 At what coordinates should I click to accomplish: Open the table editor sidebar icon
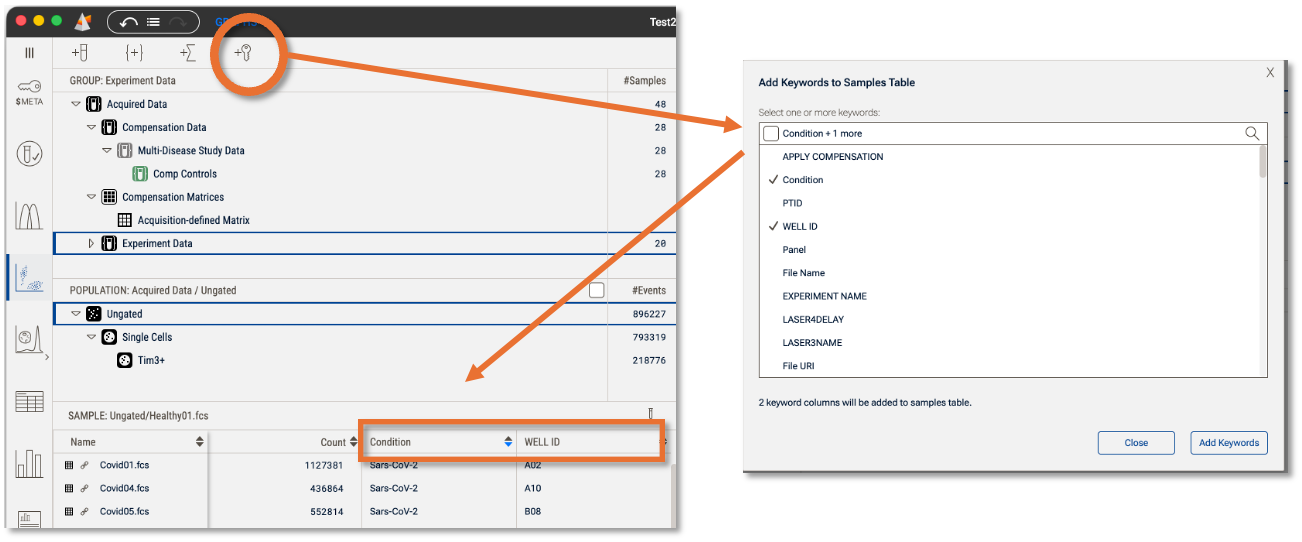click(29, 402)
